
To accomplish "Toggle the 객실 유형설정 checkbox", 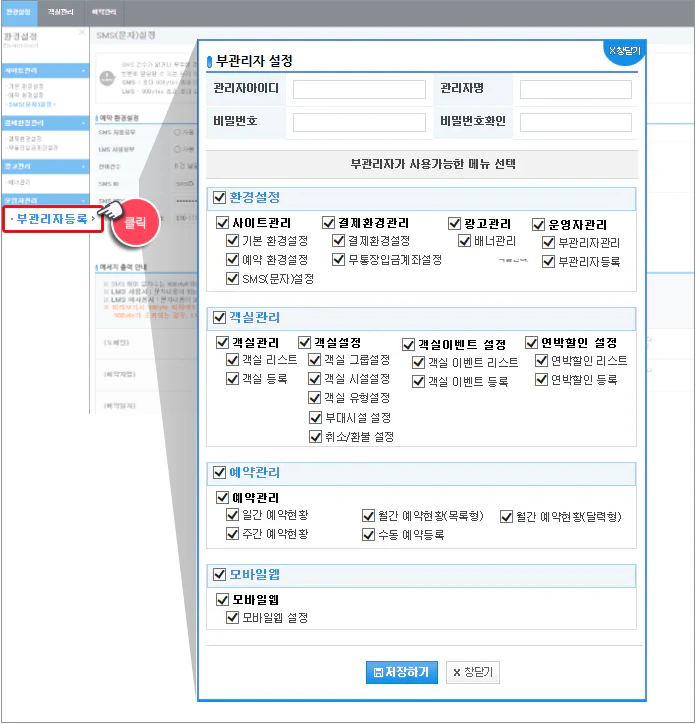I will (315, 398).
